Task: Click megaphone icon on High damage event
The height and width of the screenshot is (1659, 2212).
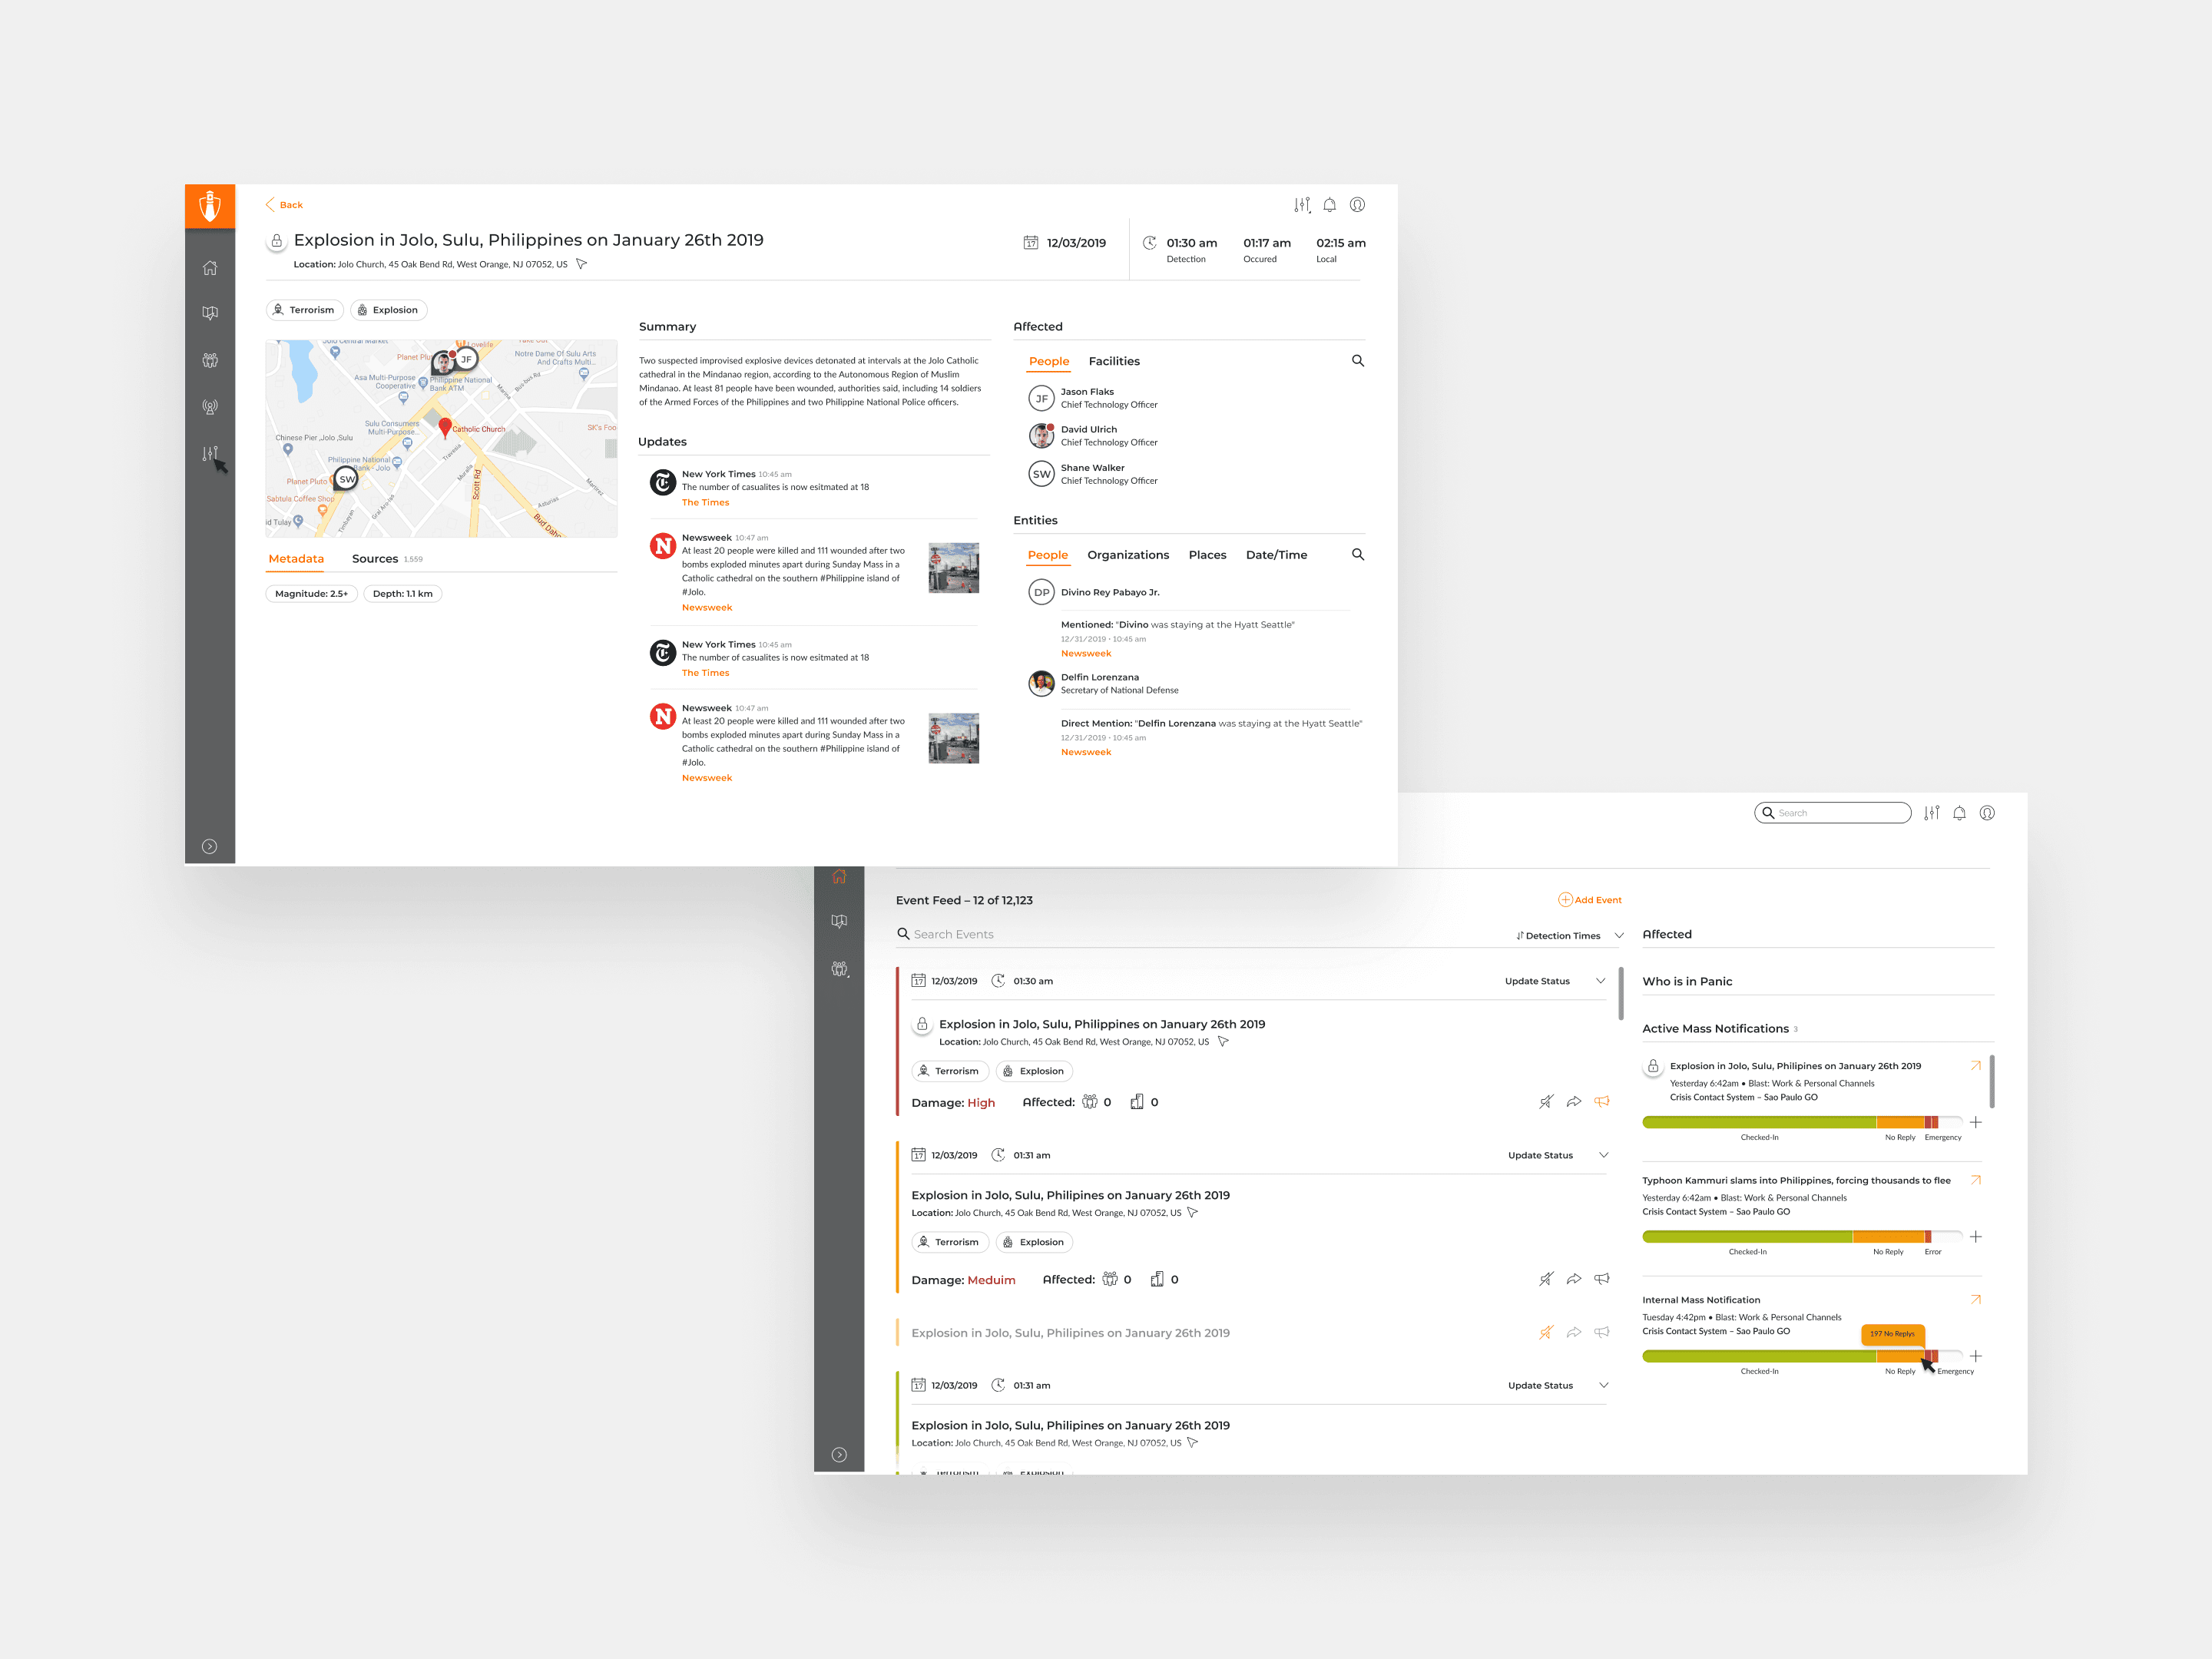Action: coord(1601,1101)
